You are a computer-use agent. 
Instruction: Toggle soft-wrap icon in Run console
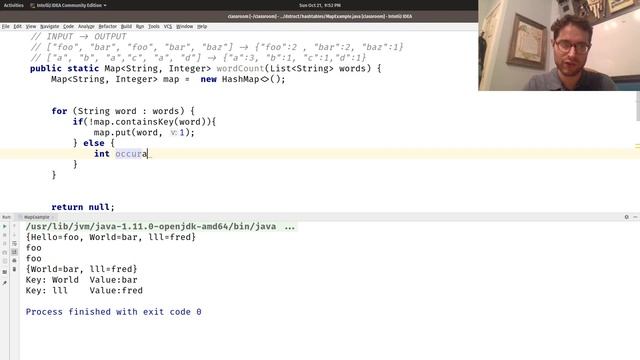(14, 244)
